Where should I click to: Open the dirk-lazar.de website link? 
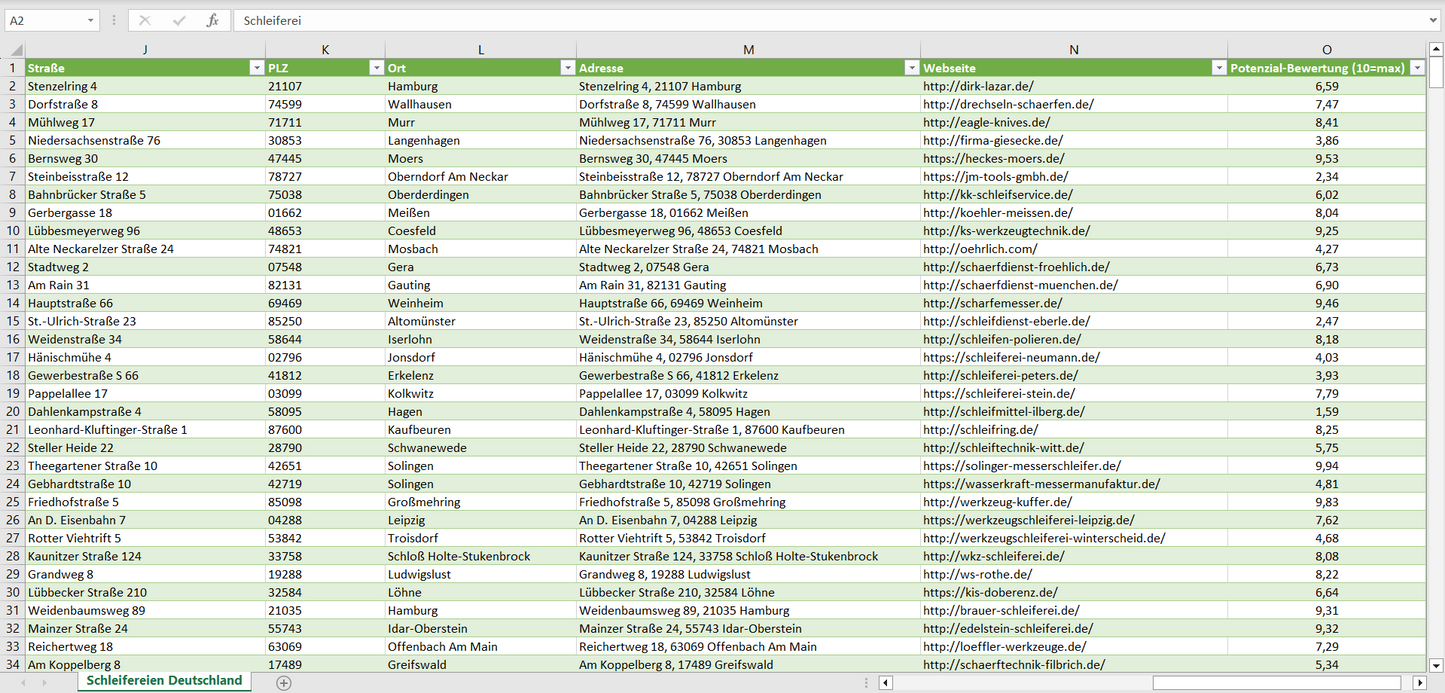[x=978, y=86]
